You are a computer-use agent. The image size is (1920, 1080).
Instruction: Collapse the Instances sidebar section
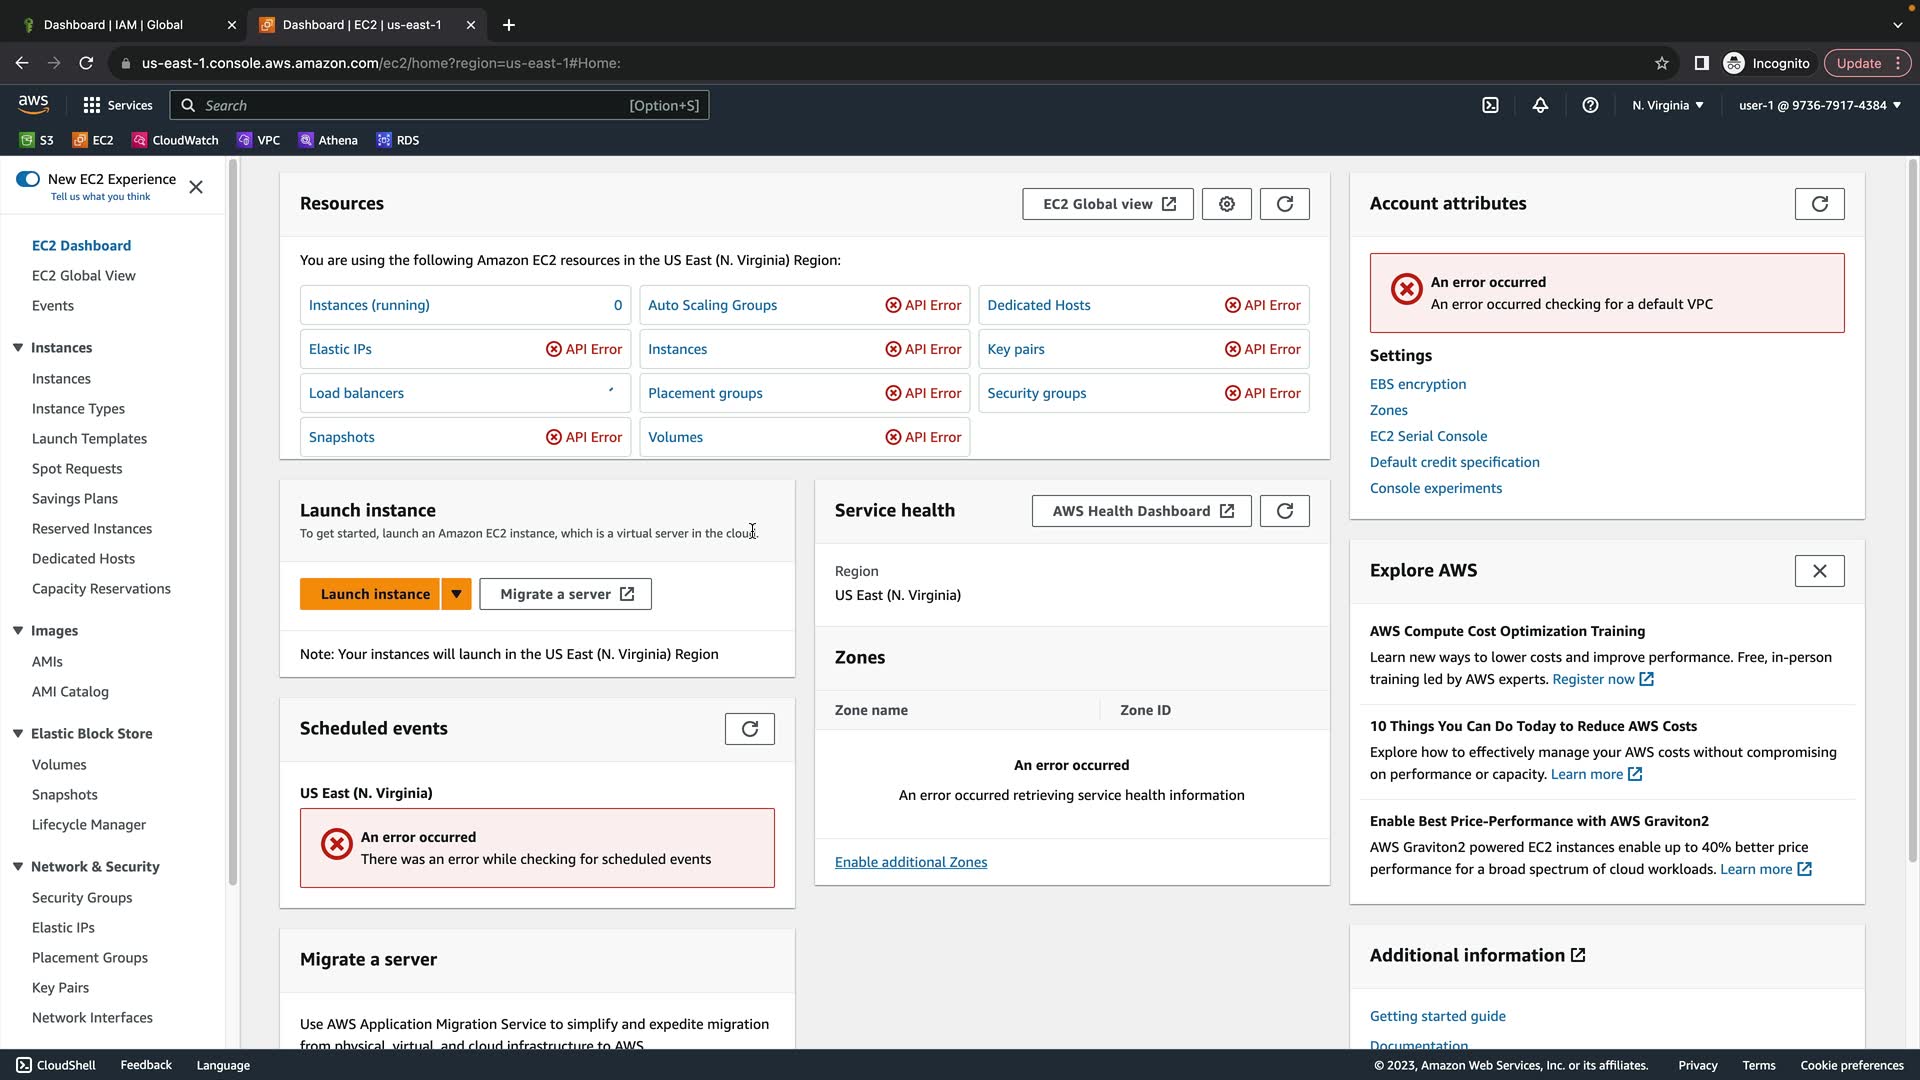point(18,348)
